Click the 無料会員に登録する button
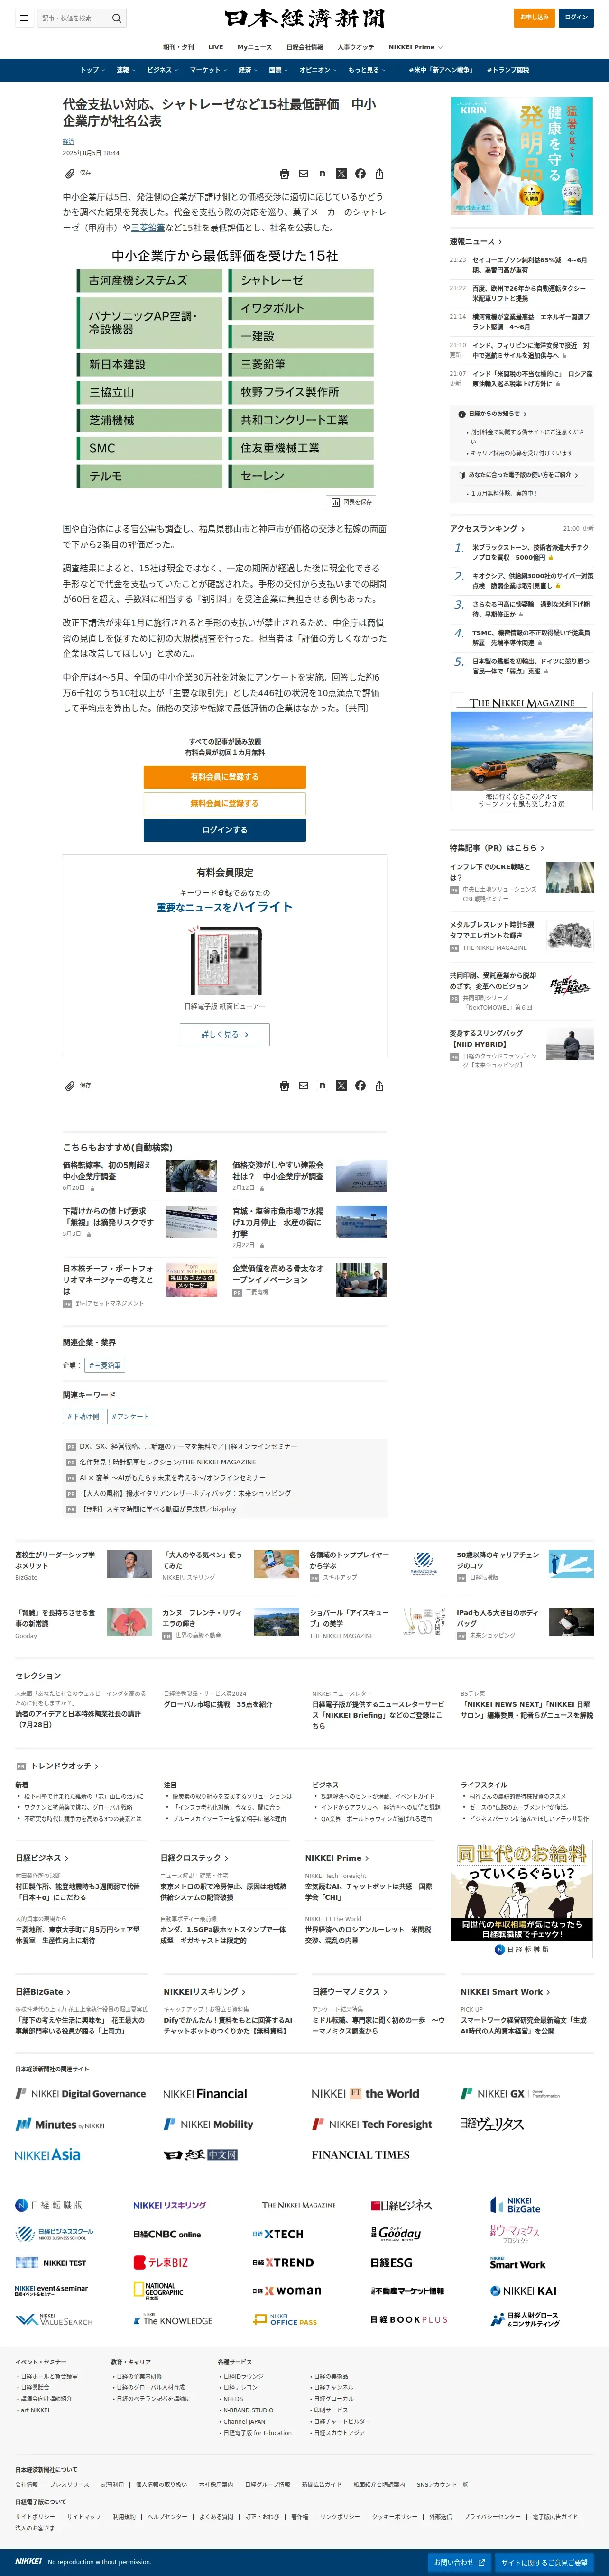Screen dimensions: 609x2576 225,803
